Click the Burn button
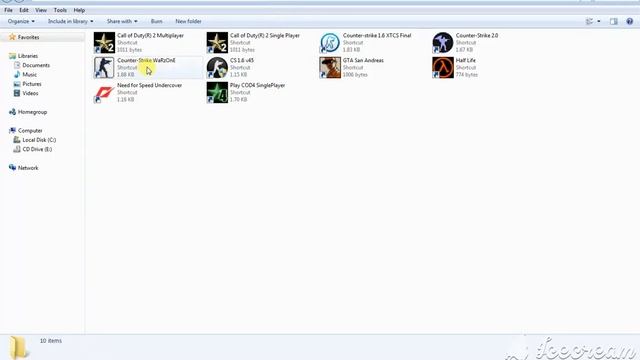 156,21
